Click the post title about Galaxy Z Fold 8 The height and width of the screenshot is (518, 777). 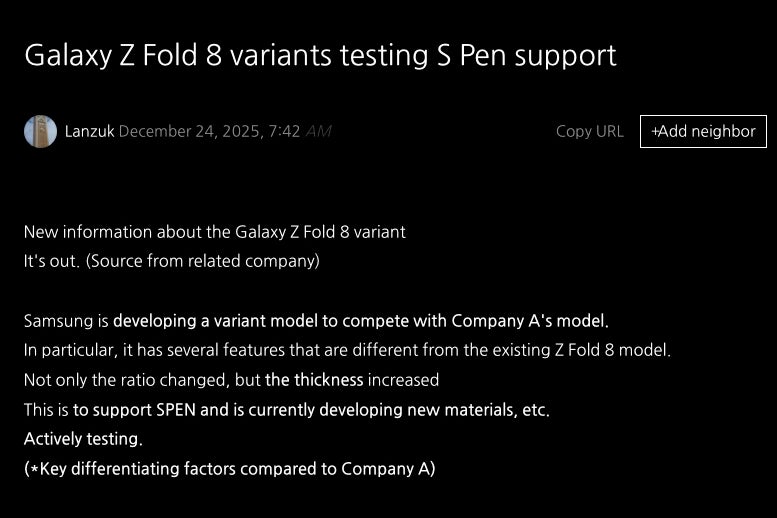320,55
